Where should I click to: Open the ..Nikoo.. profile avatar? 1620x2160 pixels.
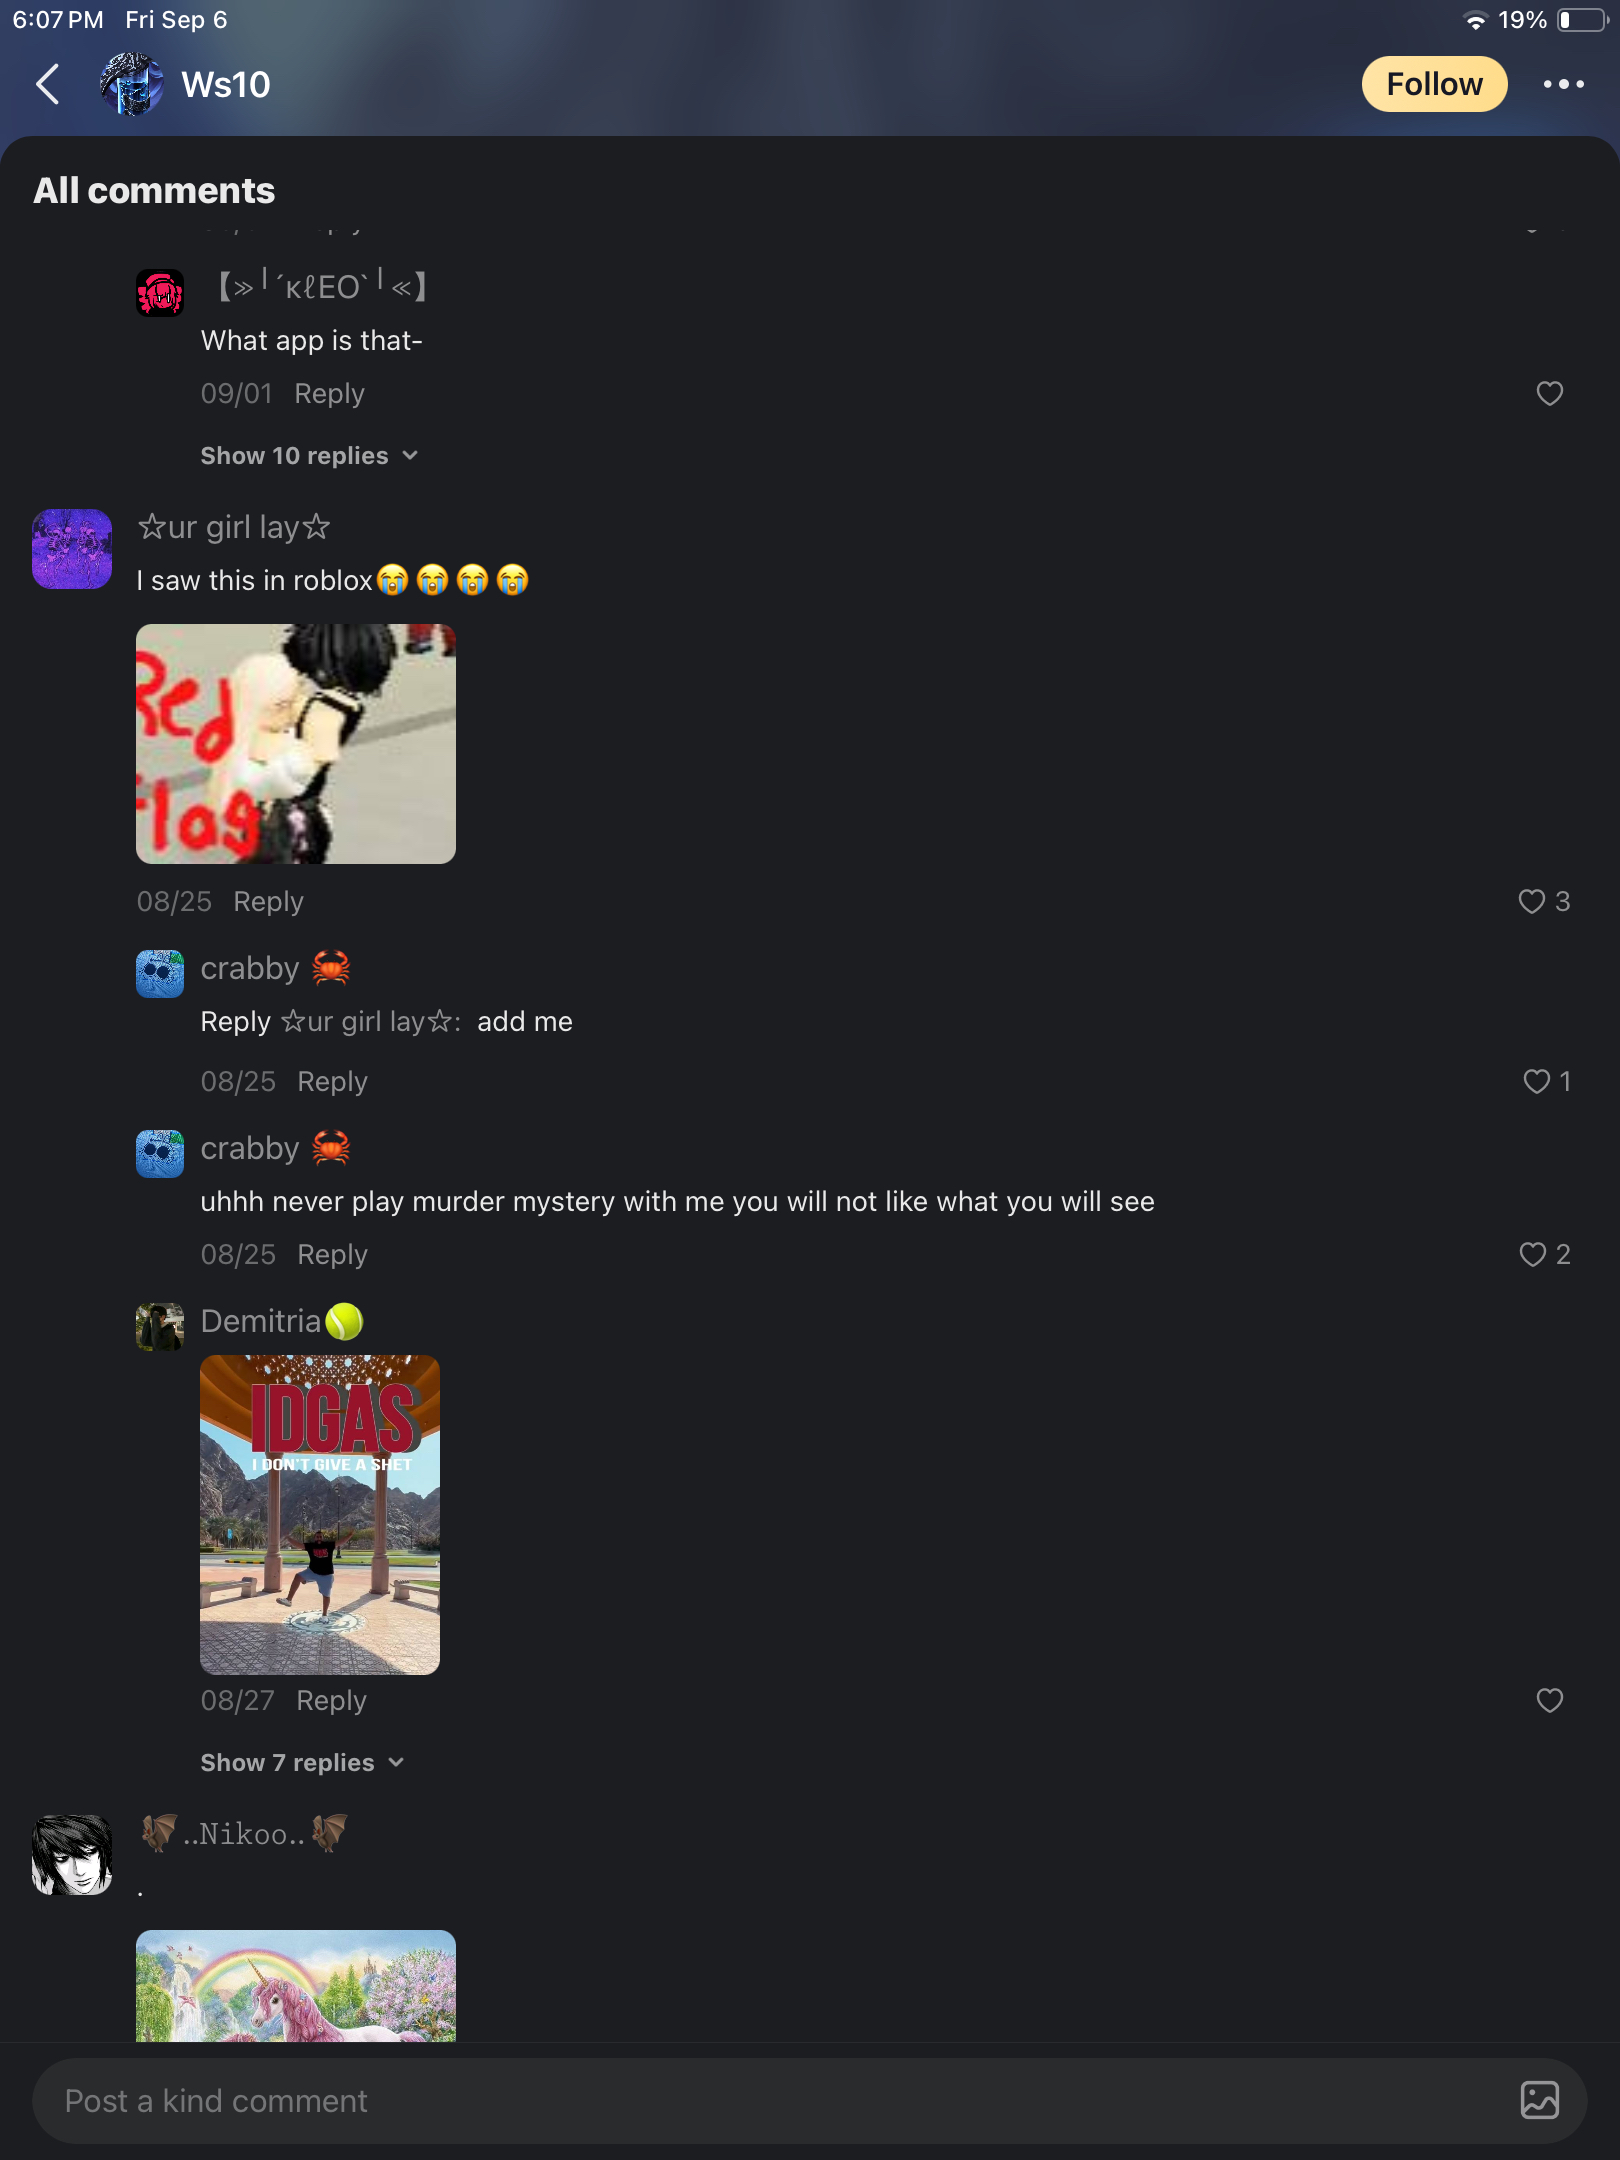click(72, 1855)
